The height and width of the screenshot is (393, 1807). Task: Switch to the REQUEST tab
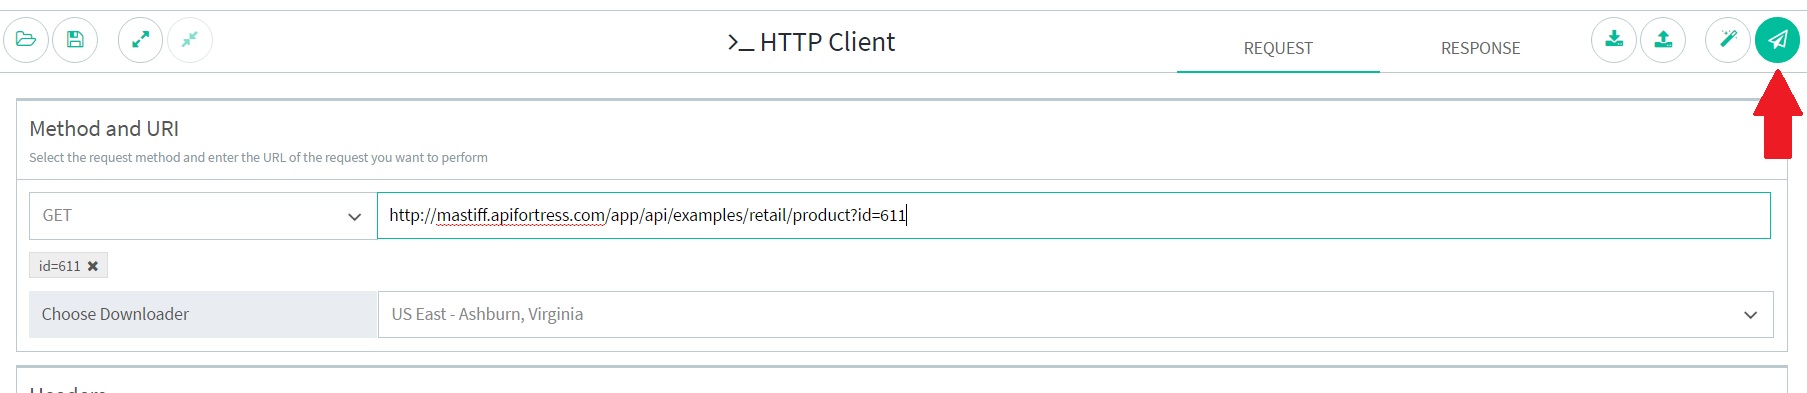[1278, 48]
